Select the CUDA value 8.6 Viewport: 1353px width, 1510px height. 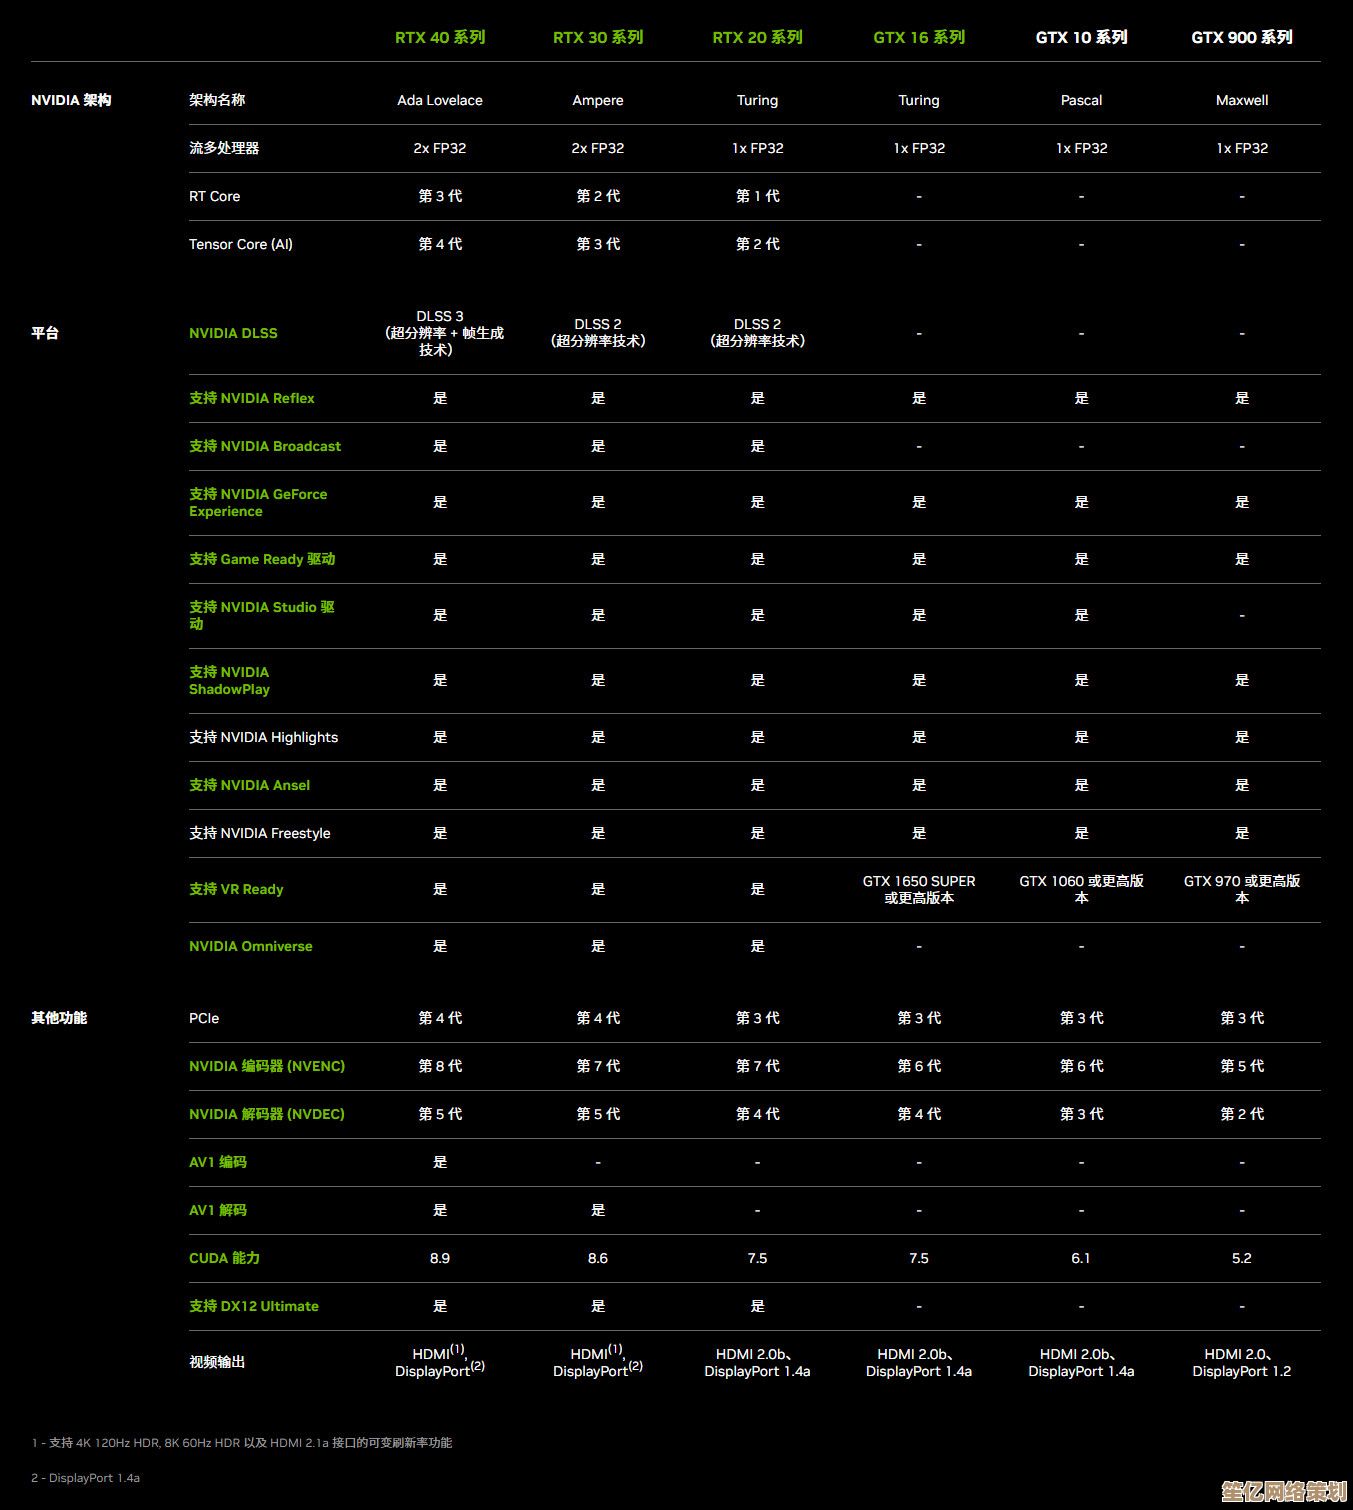pyautogui.click(x=598, y=1258)
